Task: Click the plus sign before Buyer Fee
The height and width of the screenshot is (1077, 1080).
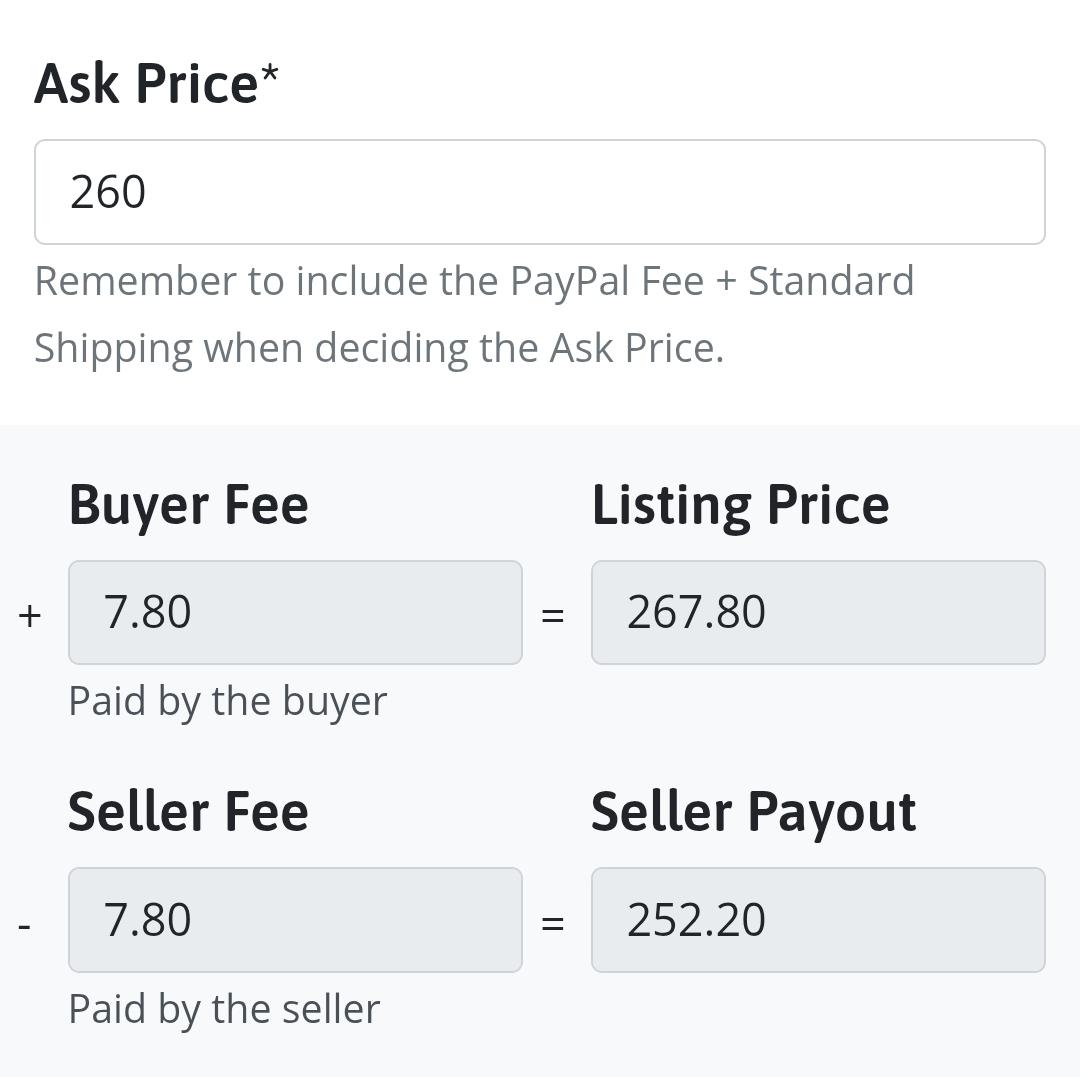Action: tap(30, 615)
